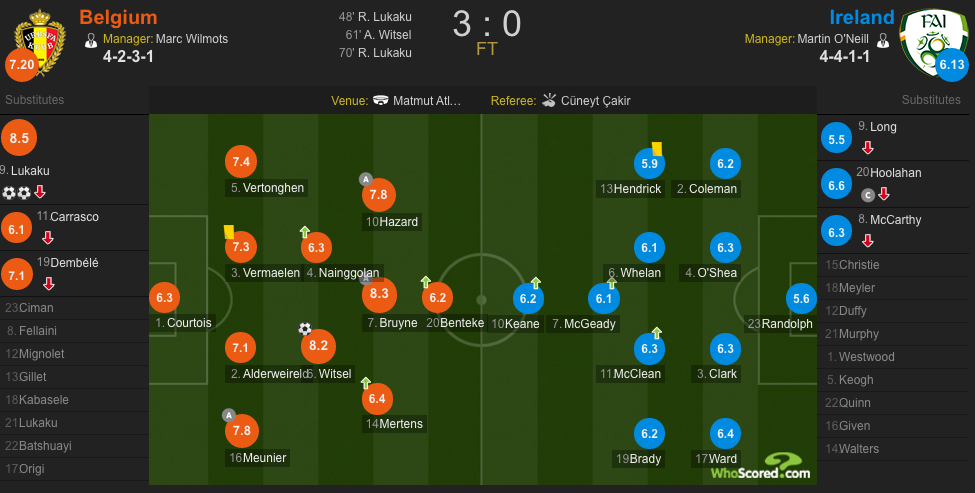Screen dimensions: 975x493
Task: Select Randolph's 5.6 rating circle
Action: (x=801, y=299)
